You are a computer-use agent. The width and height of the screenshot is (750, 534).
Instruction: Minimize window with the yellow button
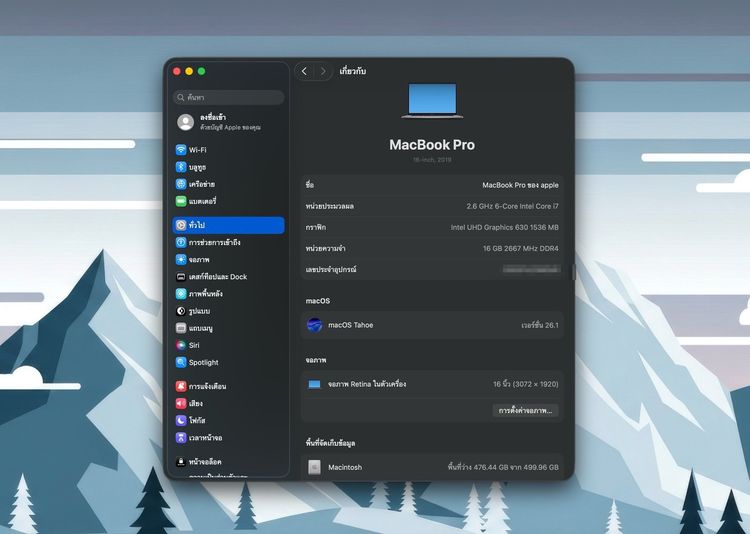coord(189,71)
